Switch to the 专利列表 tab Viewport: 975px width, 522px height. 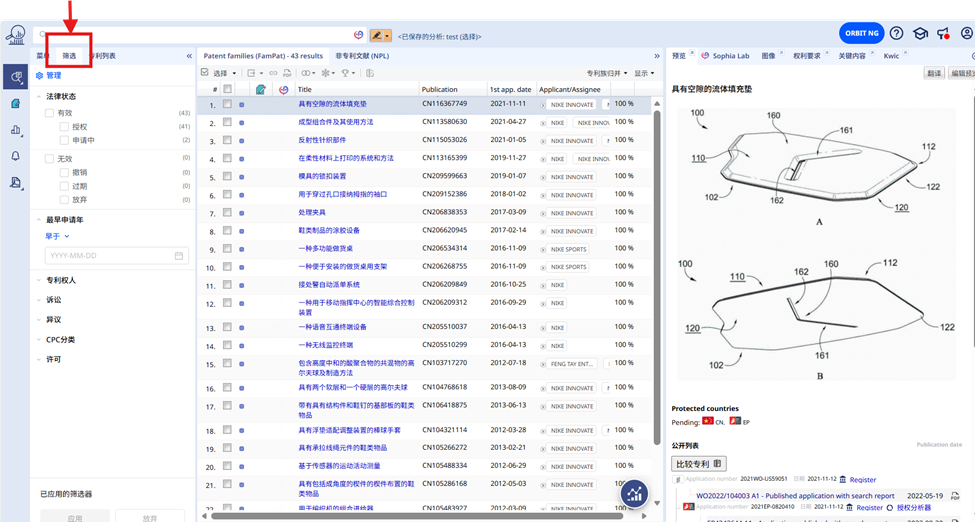tap(104, 56)
